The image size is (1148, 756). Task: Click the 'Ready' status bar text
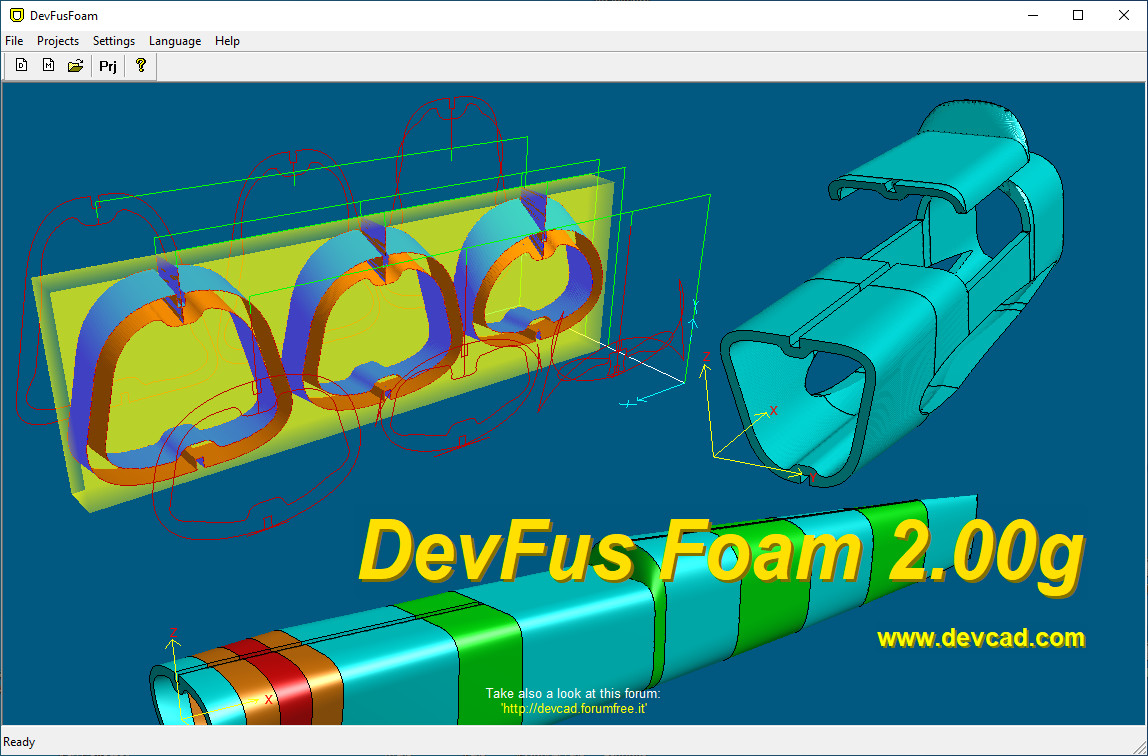(19, 742)
